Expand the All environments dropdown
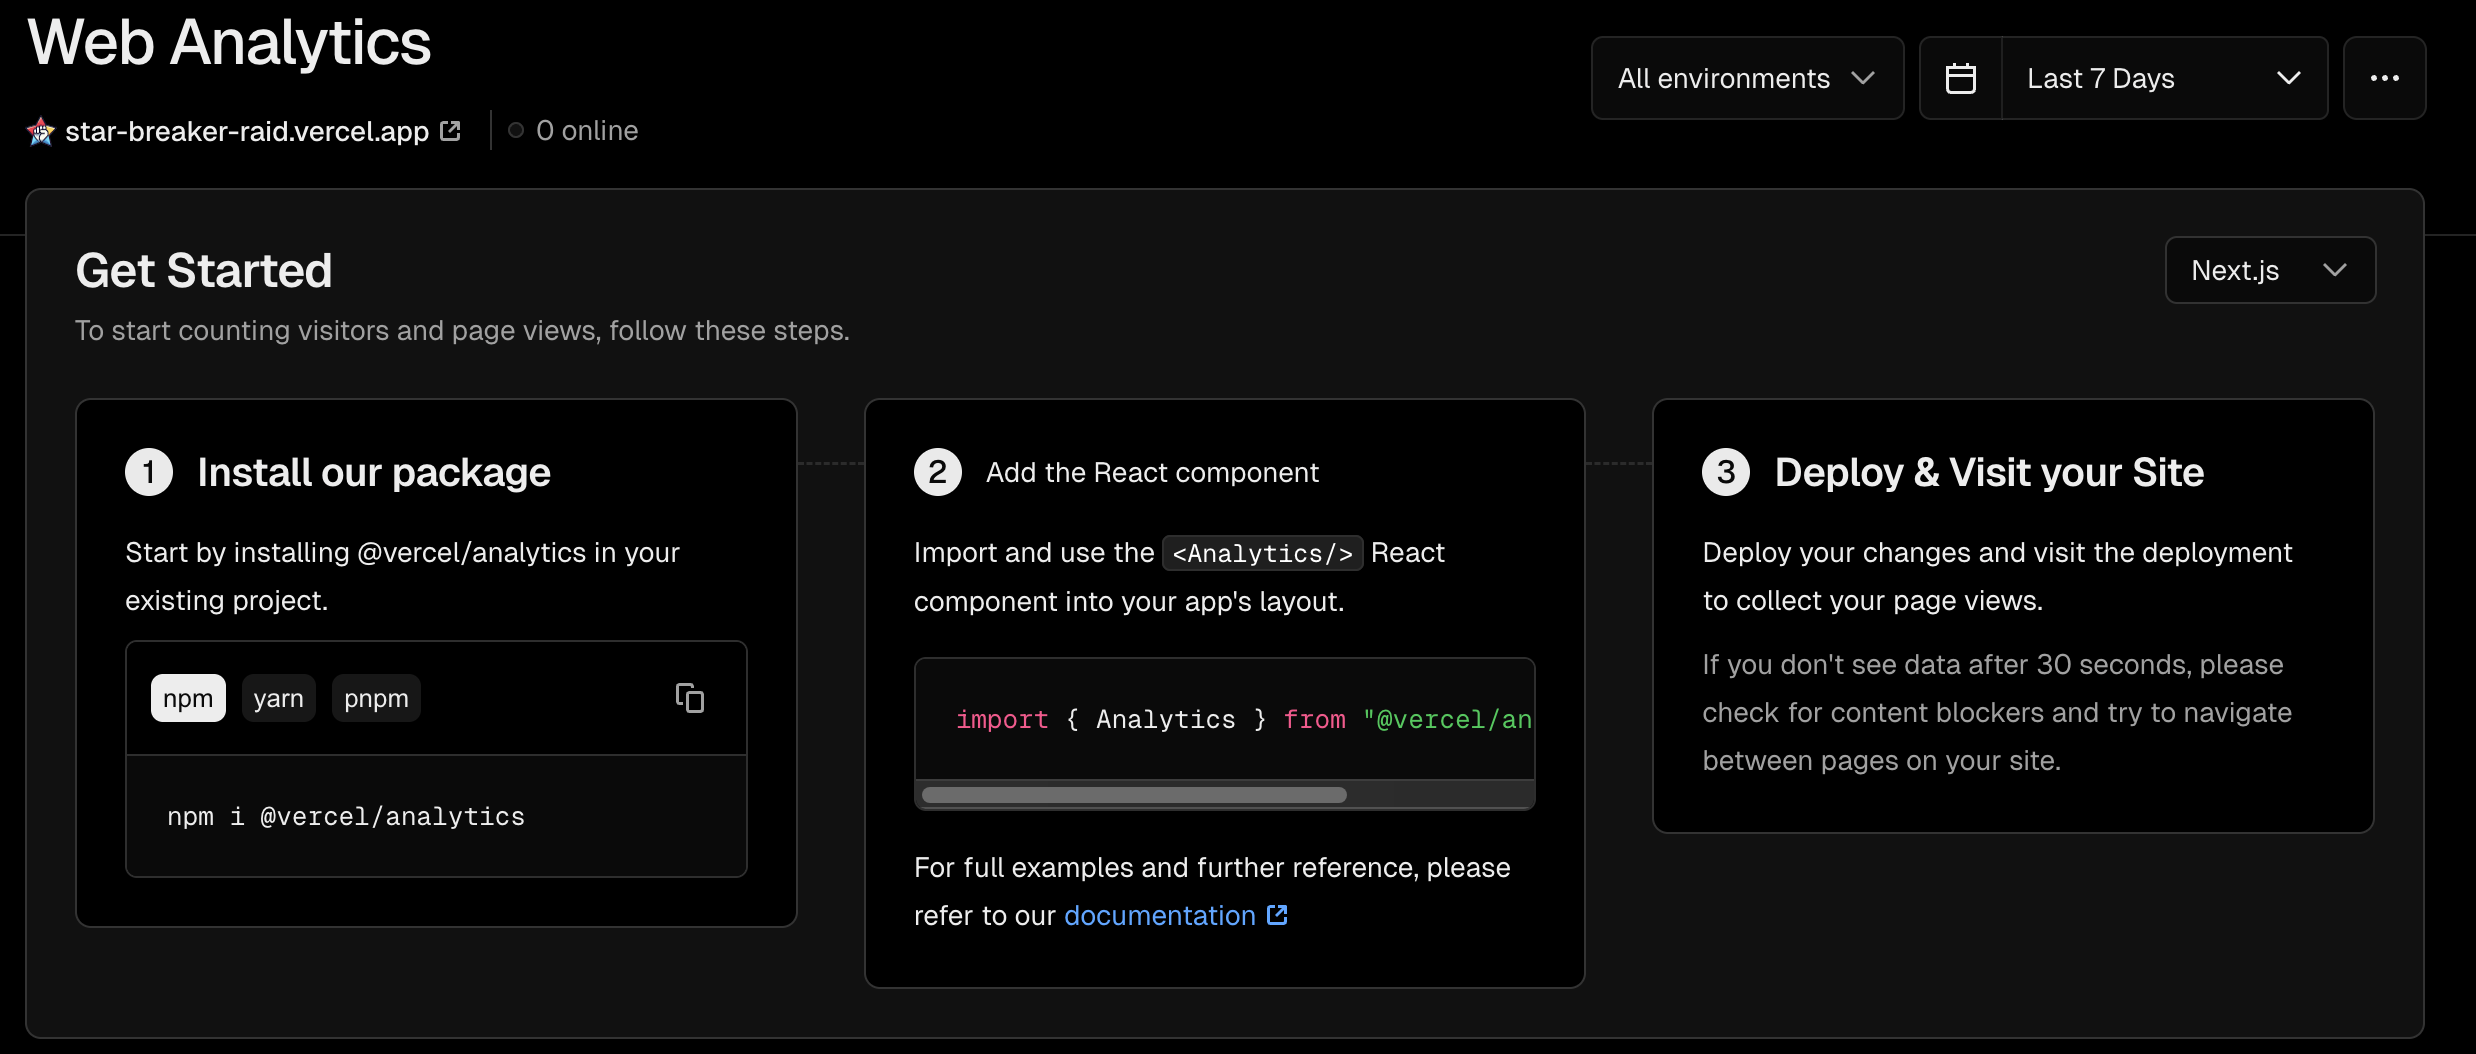2476x1054 pixels. pos(1747,78)
